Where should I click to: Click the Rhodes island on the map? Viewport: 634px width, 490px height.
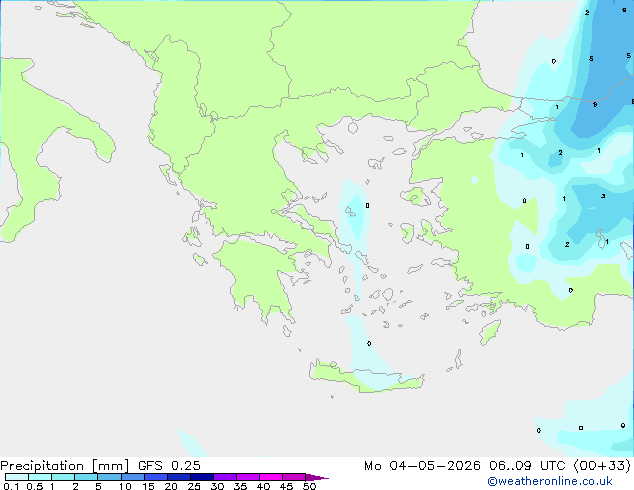[490, 332]
